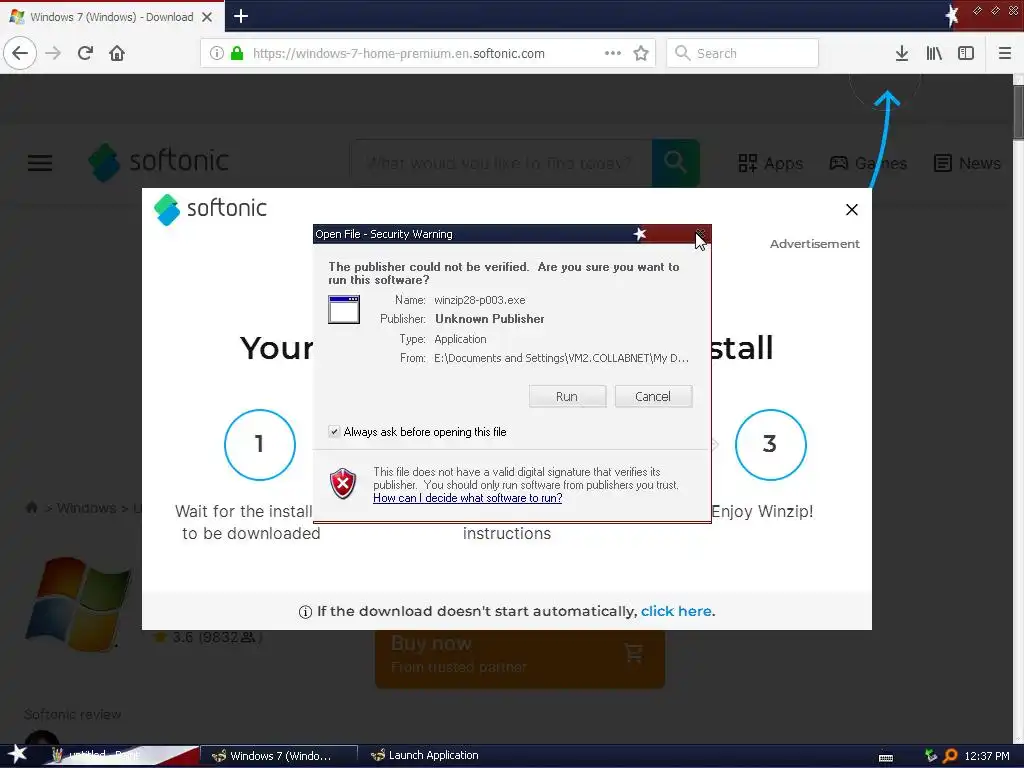
Task: Open page actions three-dot menu
Action: coord(613,53)
